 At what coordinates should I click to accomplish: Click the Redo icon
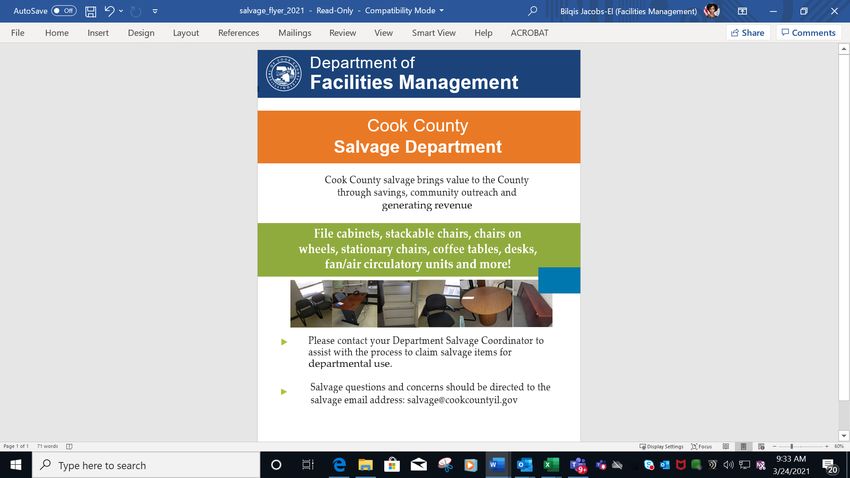coord(136,11)
